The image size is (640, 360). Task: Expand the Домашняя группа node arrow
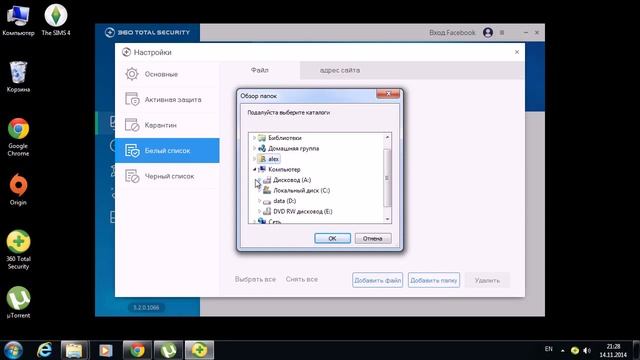pos(254,149)
